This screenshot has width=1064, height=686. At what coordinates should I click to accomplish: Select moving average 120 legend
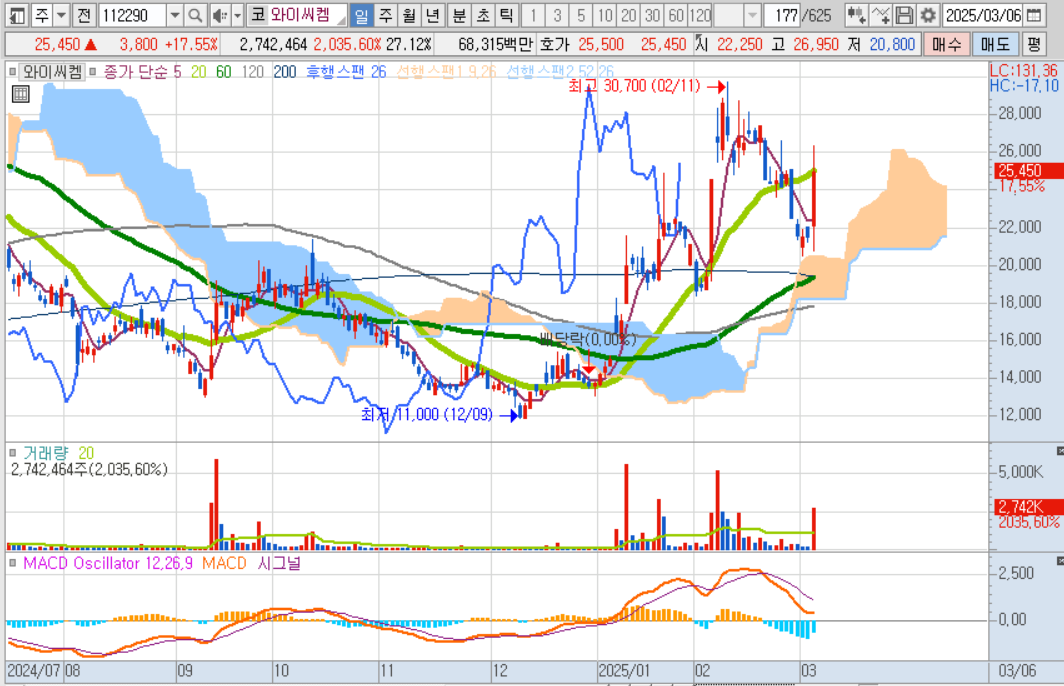(x=252, y=72)
